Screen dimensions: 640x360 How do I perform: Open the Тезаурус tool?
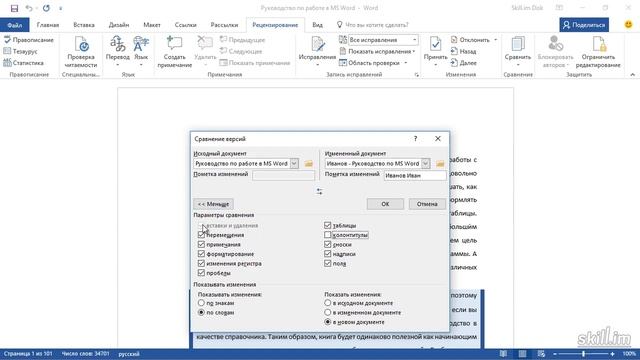click(20, 51)
